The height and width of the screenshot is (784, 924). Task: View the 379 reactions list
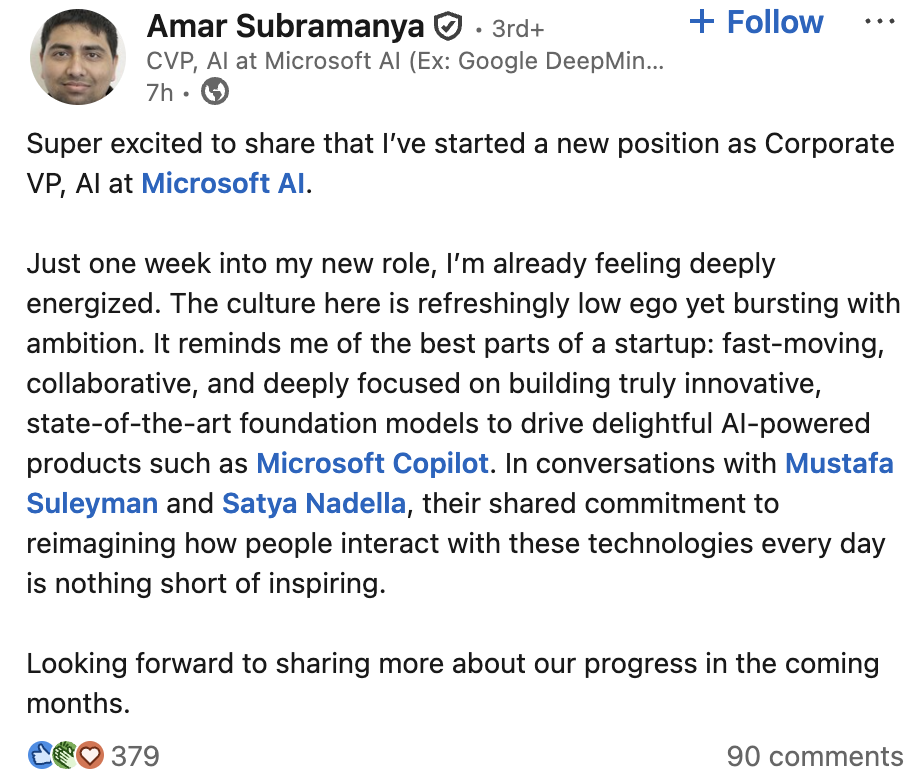[135, 756]
